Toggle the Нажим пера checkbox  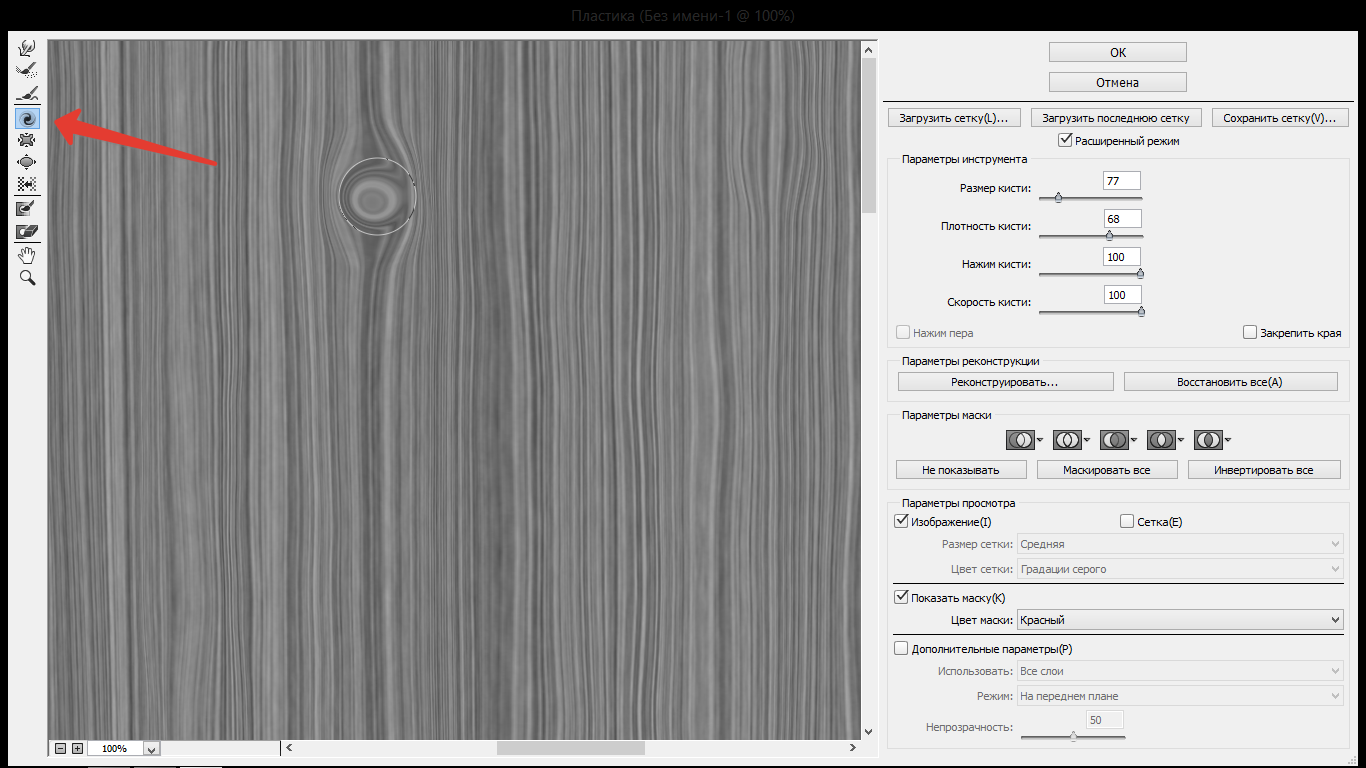point(903,332)
